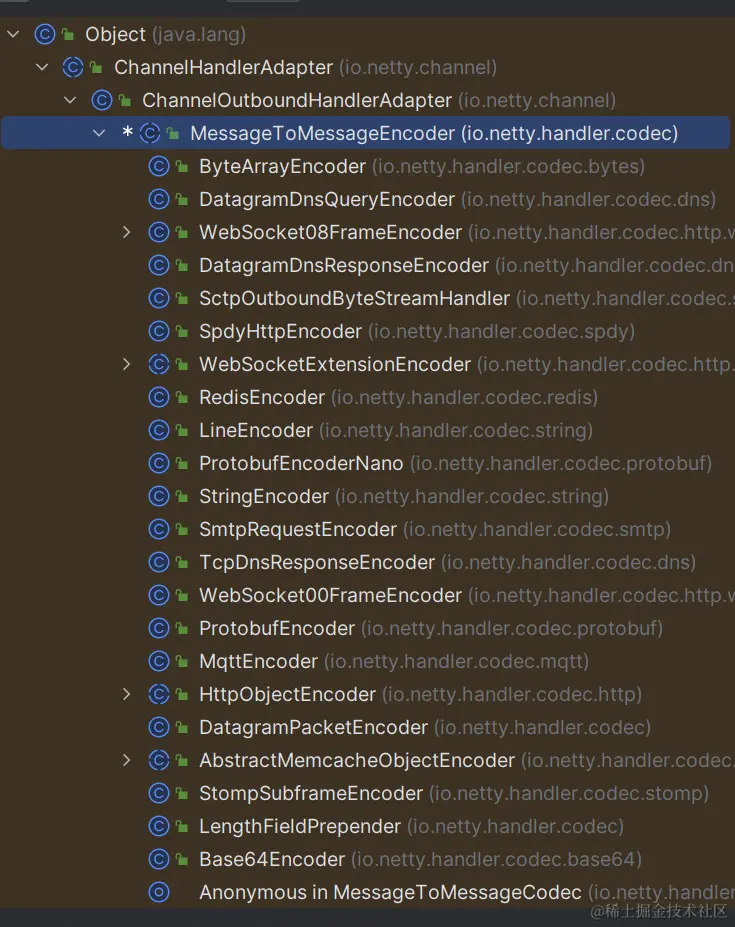
Task: Click the class icon beside WebSocket00FrameEncoder
Action: tap(158, 595)
